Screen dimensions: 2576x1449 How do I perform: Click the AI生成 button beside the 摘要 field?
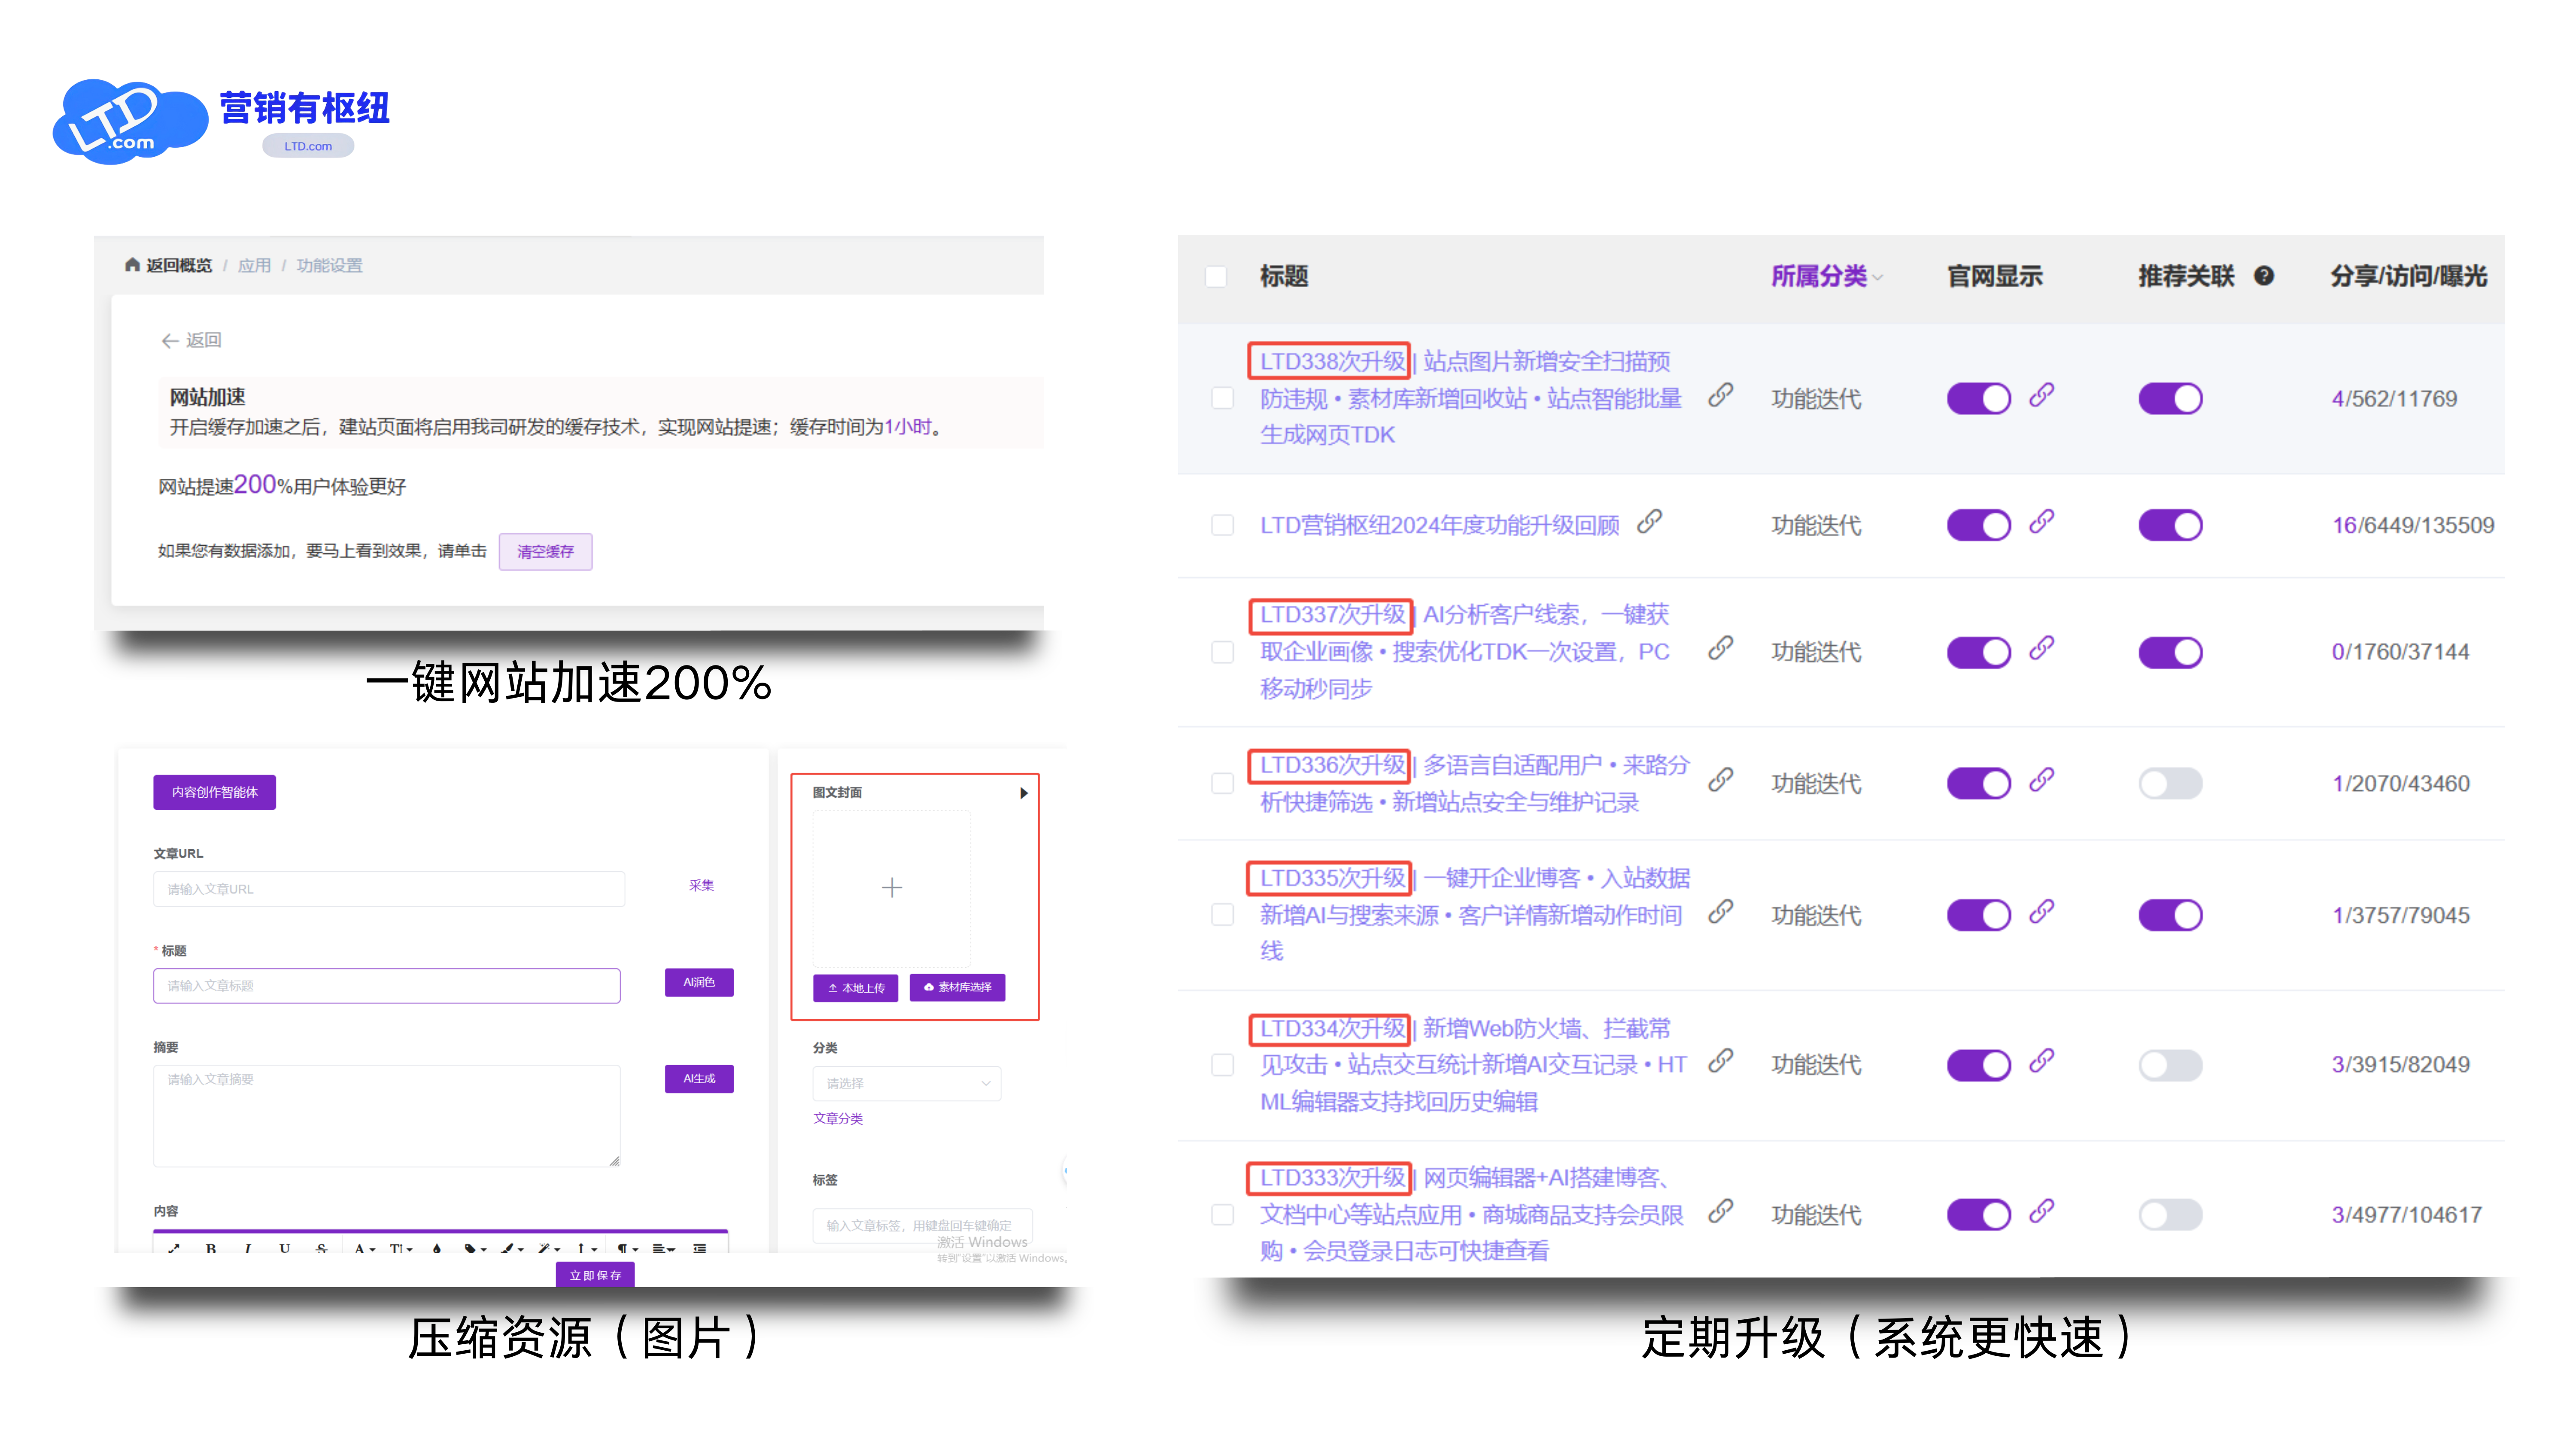(699, 1078)
